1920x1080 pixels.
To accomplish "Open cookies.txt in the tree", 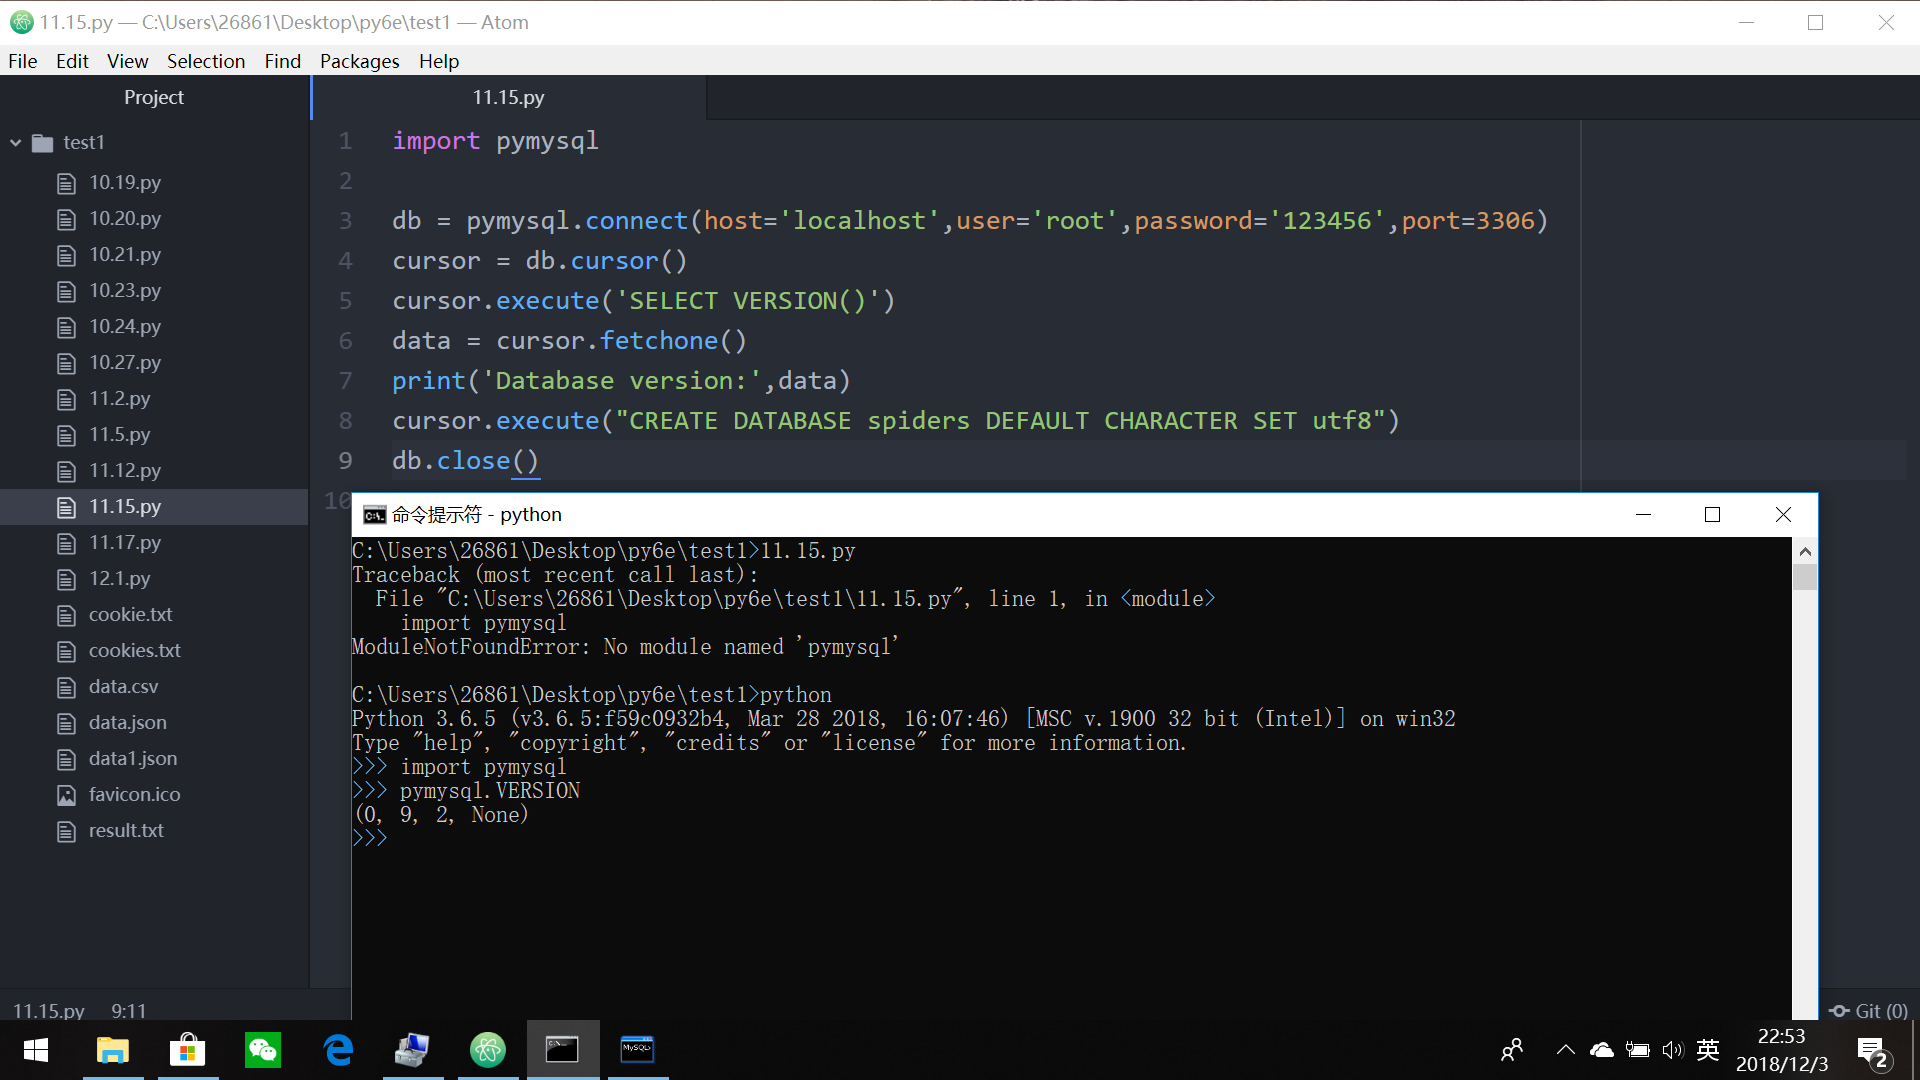I will tap(135, 650).
